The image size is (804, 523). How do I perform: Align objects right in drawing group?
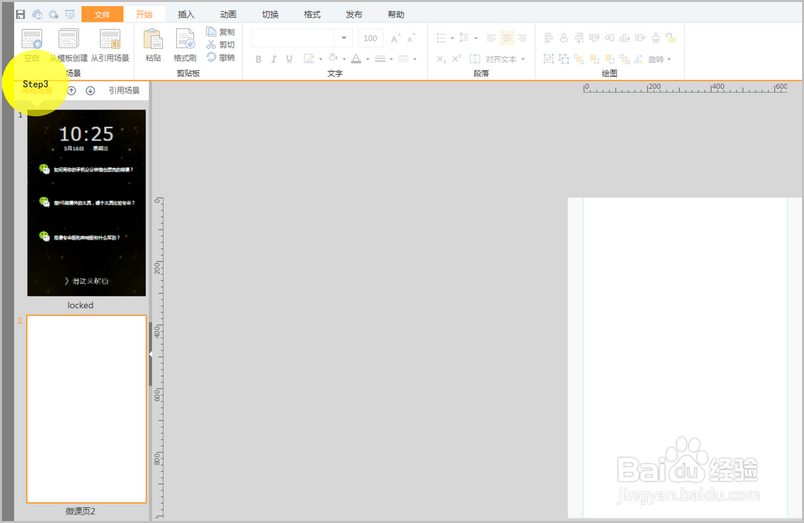pyautogui.click(x=579, y=38)
